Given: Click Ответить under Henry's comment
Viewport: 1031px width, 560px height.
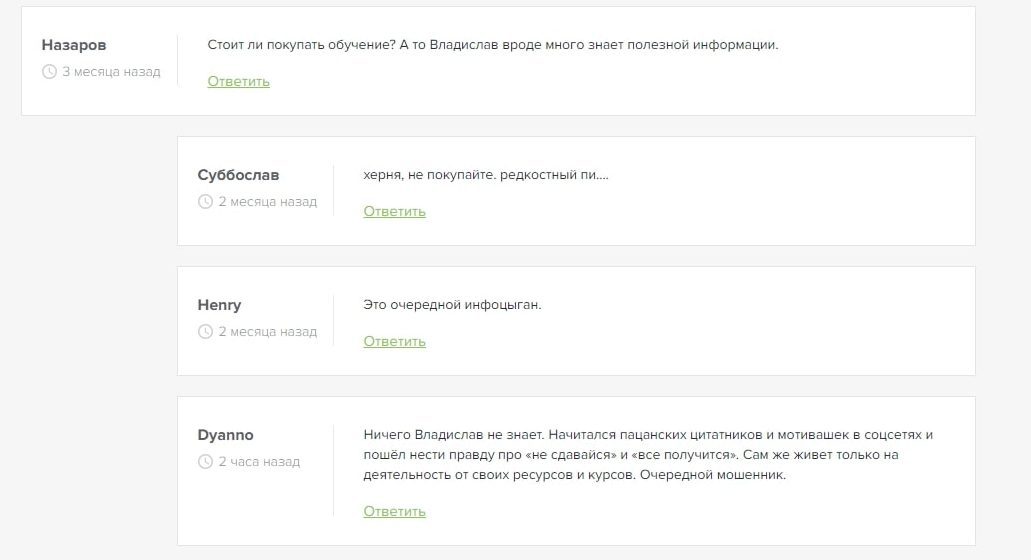Looking at the screenshot, I should [x=395, y=342].
